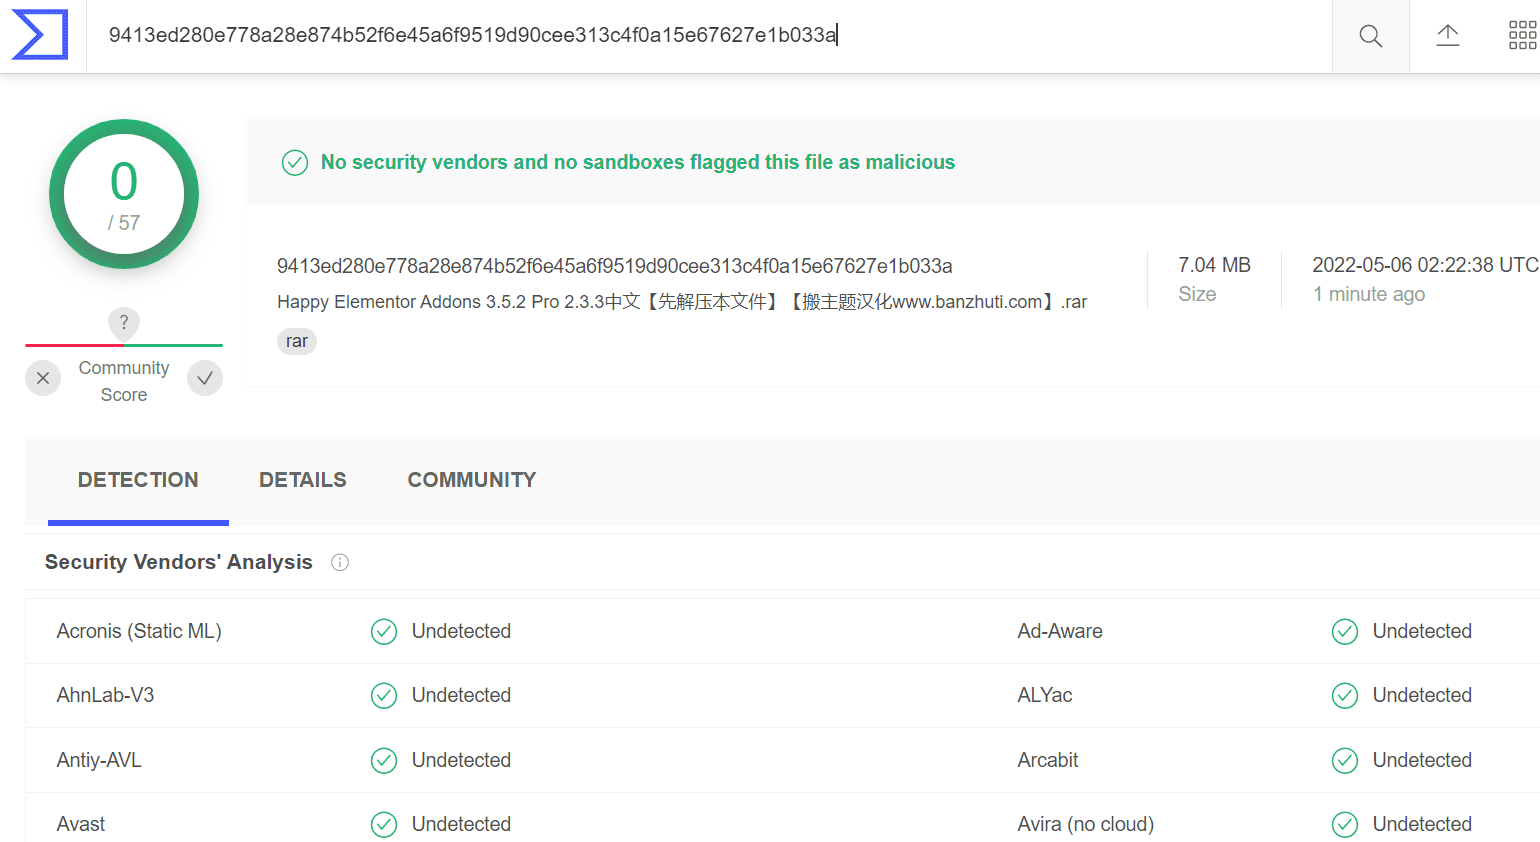
Task: Click the Arcabit undetected check icon
Action: point(1345,761)
